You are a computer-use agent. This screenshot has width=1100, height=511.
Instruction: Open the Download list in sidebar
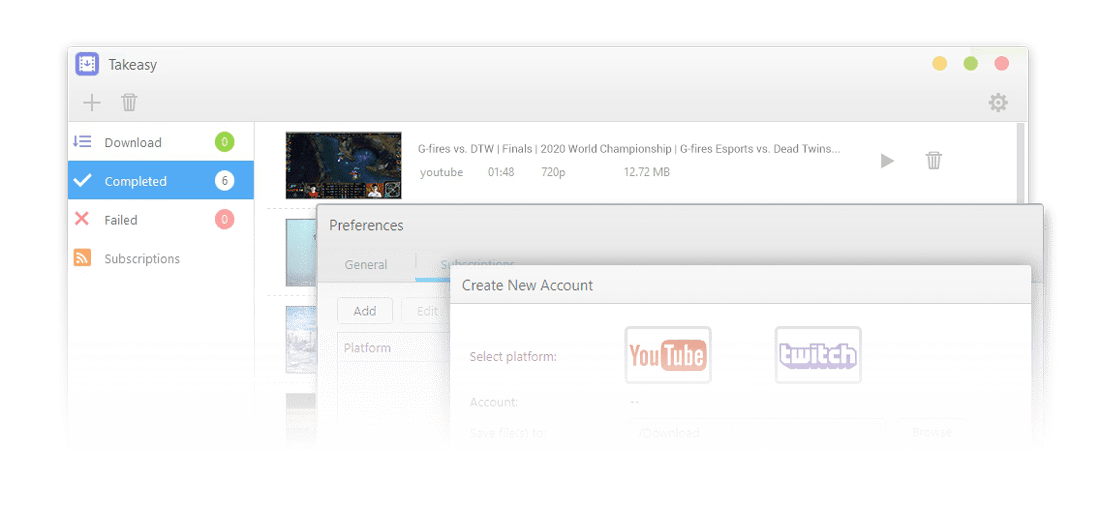[x=132, y=143]
